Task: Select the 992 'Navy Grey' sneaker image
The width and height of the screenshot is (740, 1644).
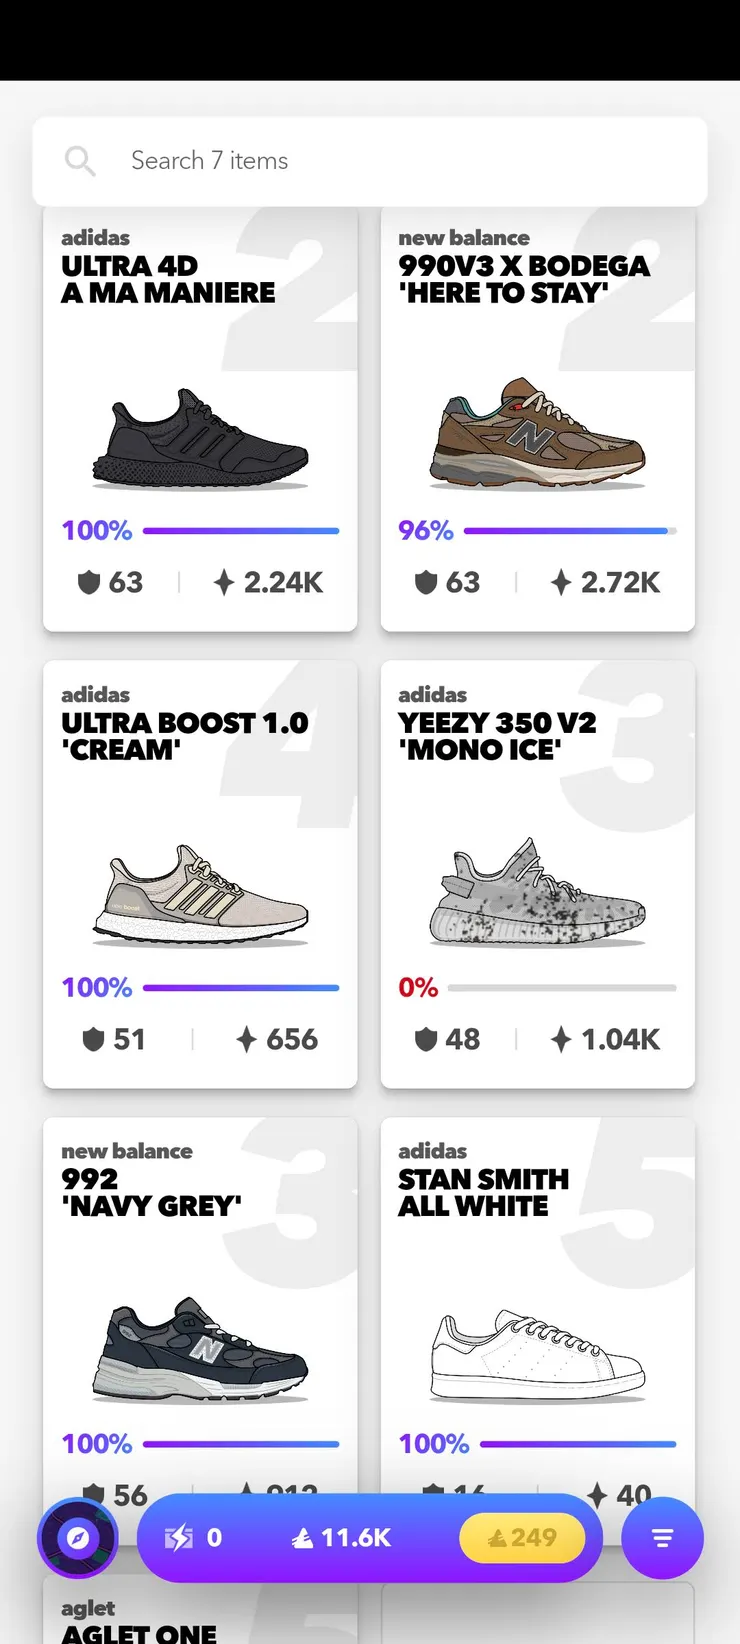Action: [200, 1350]
